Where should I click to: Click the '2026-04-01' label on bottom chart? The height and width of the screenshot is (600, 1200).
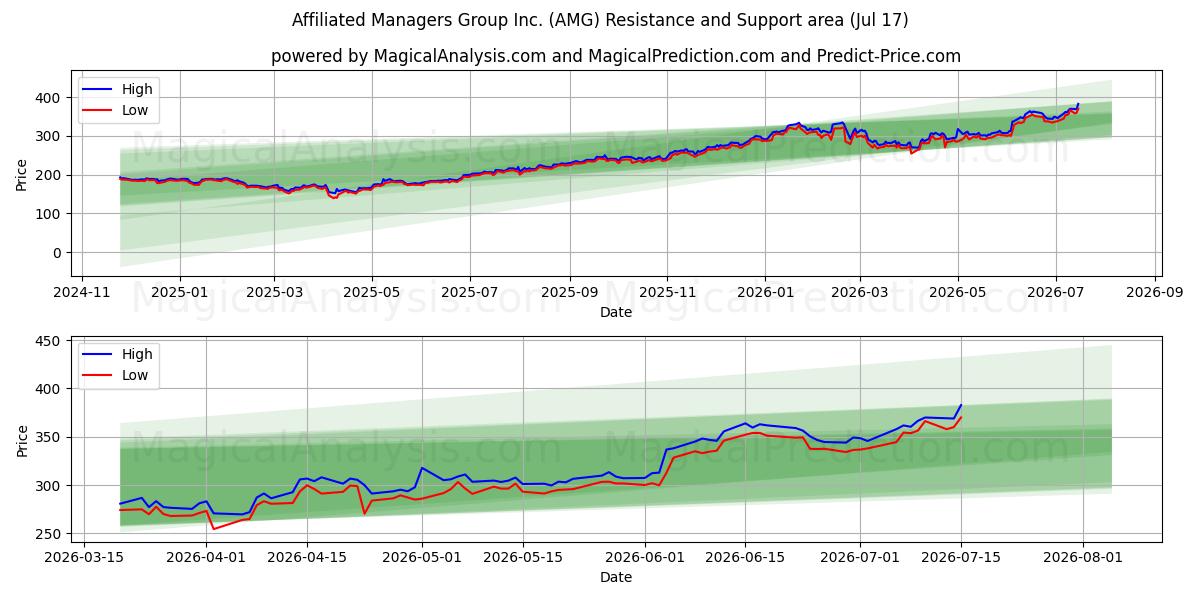[206, 558]
